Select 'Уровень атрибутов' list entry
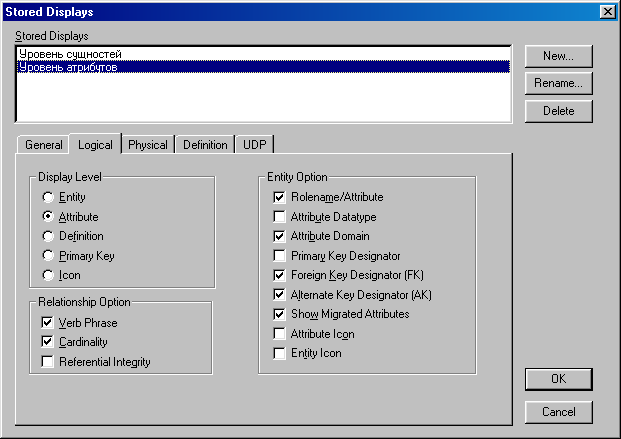This screenshot has width=621, height=439. 263,67
